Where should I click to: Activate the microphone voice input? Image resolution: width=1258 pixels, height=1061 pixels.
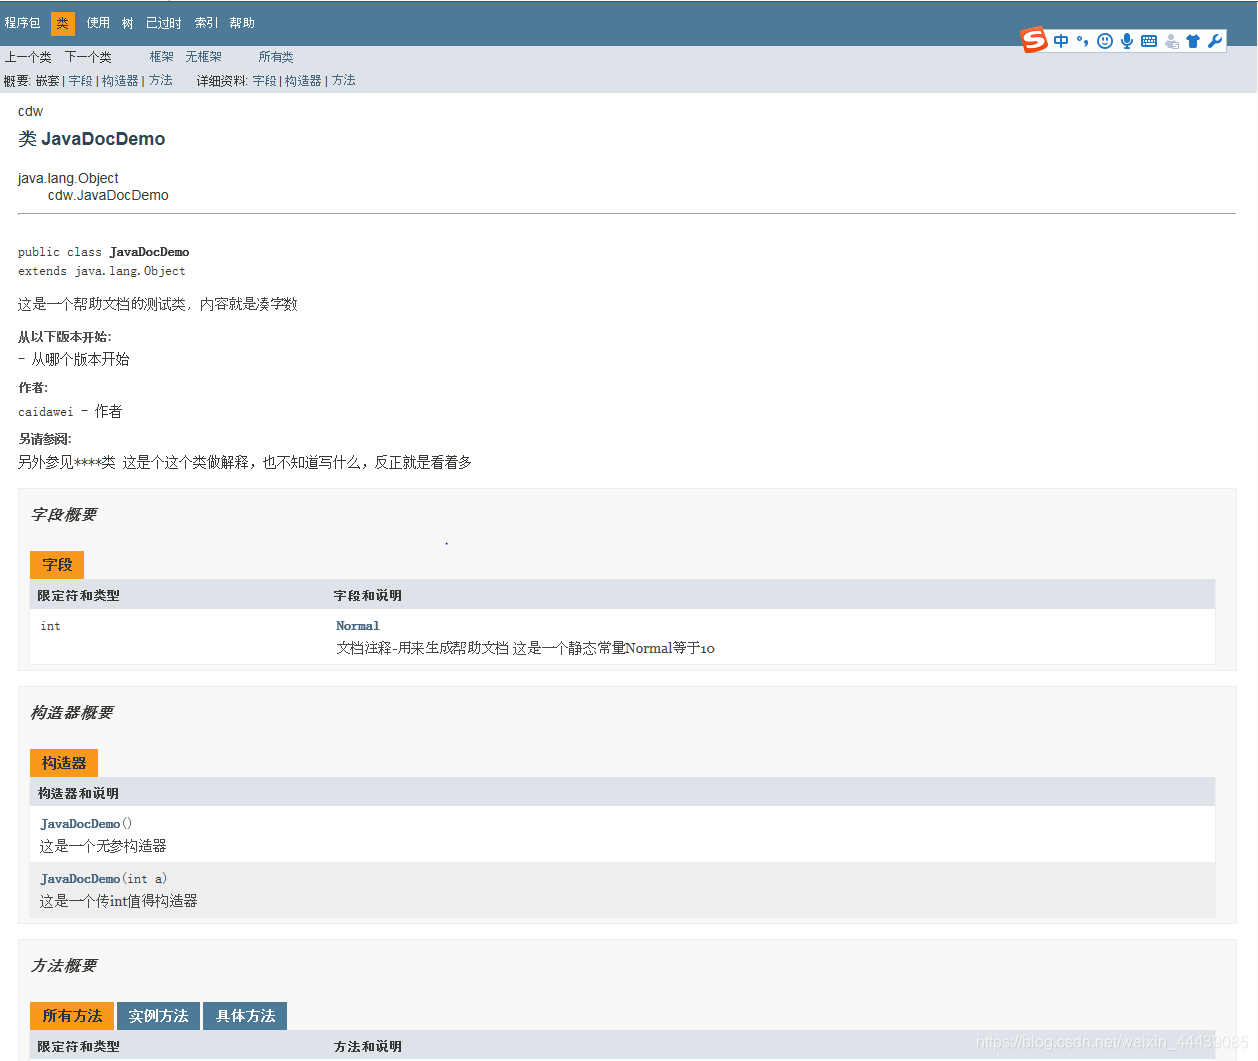pyautogui.click(x=1127, y=41)
